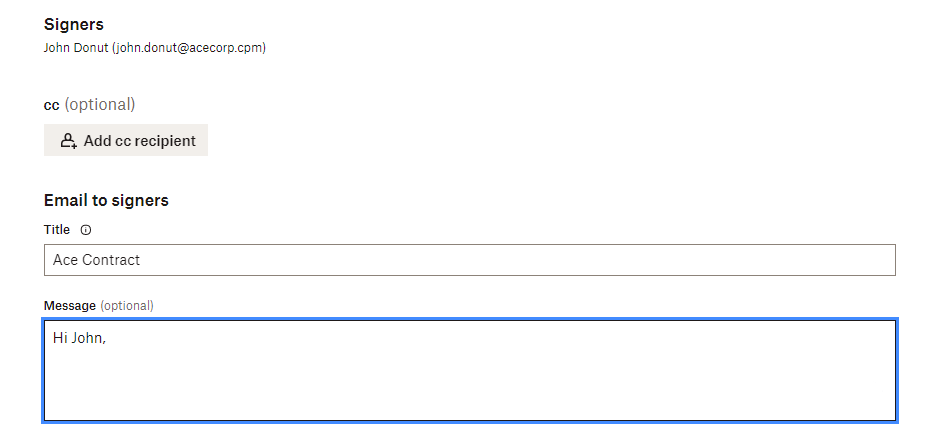
Task: Click '(optional)' beside the Message label
Action: tap(127, 305)
